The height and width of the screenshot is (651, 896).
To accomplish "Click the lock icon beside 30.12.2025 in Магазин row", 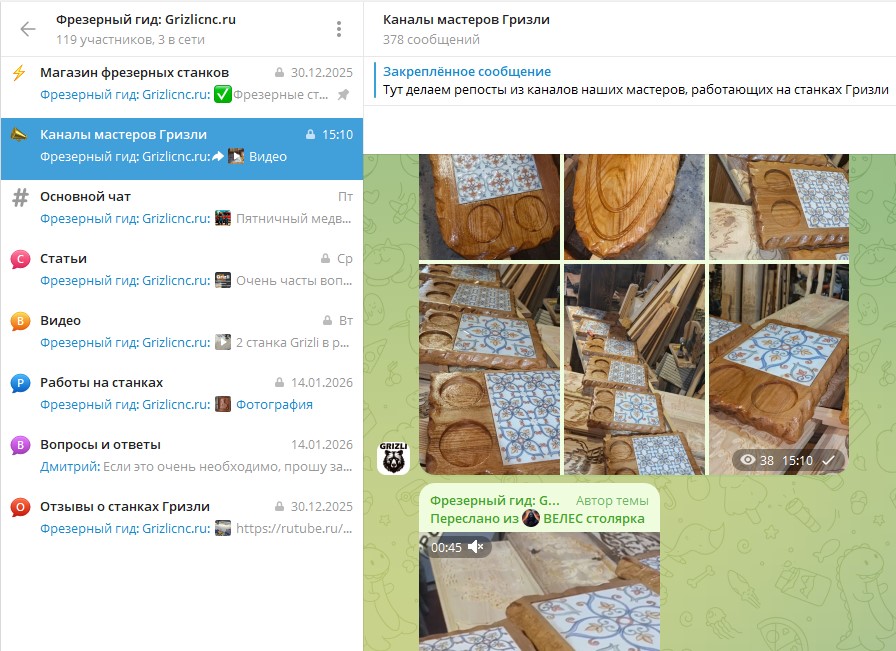I will [279, 73].
